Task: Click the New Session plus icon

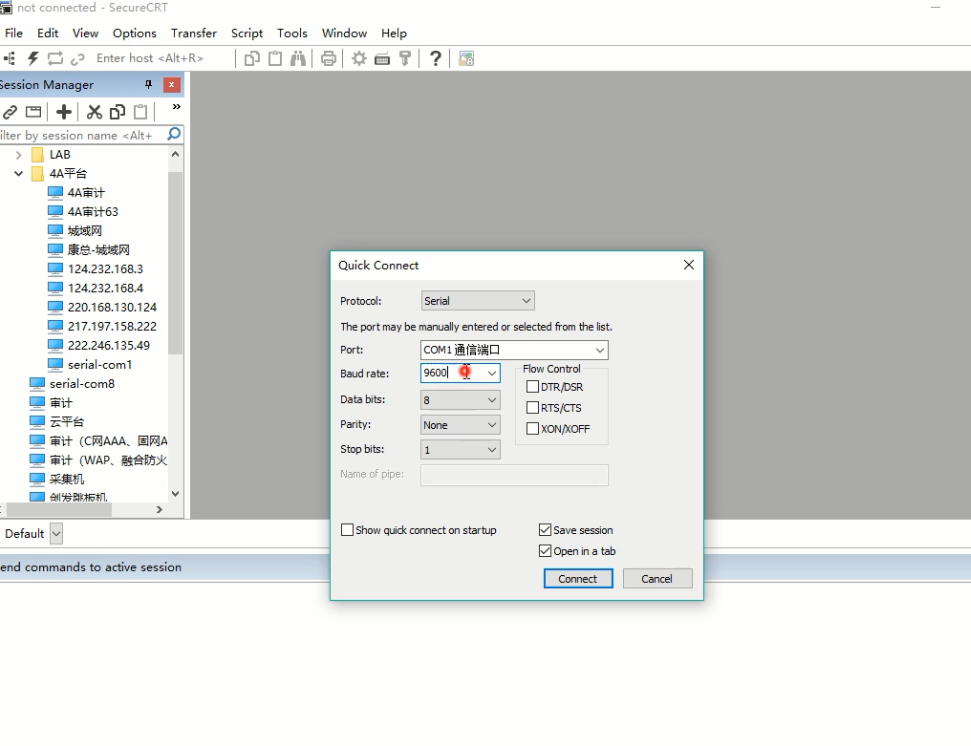Action: click(x=64, y=112)
